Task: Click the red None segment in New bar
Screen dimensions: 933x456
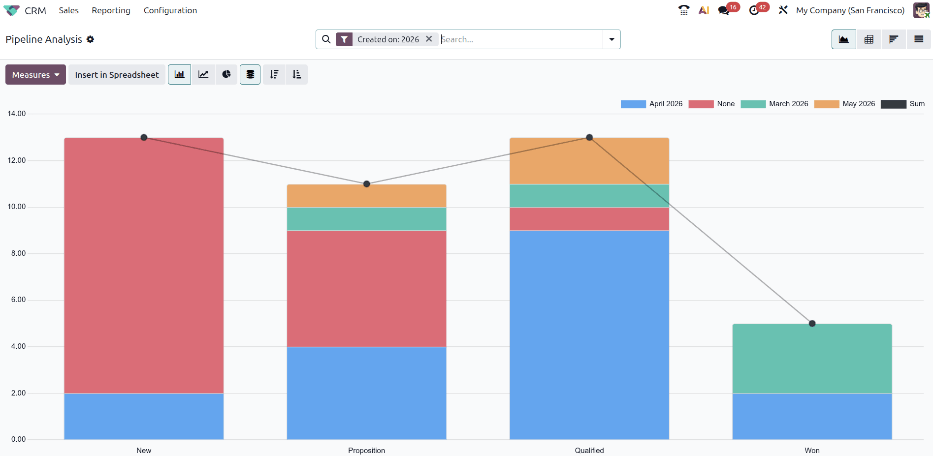Action: pos(143,266)
